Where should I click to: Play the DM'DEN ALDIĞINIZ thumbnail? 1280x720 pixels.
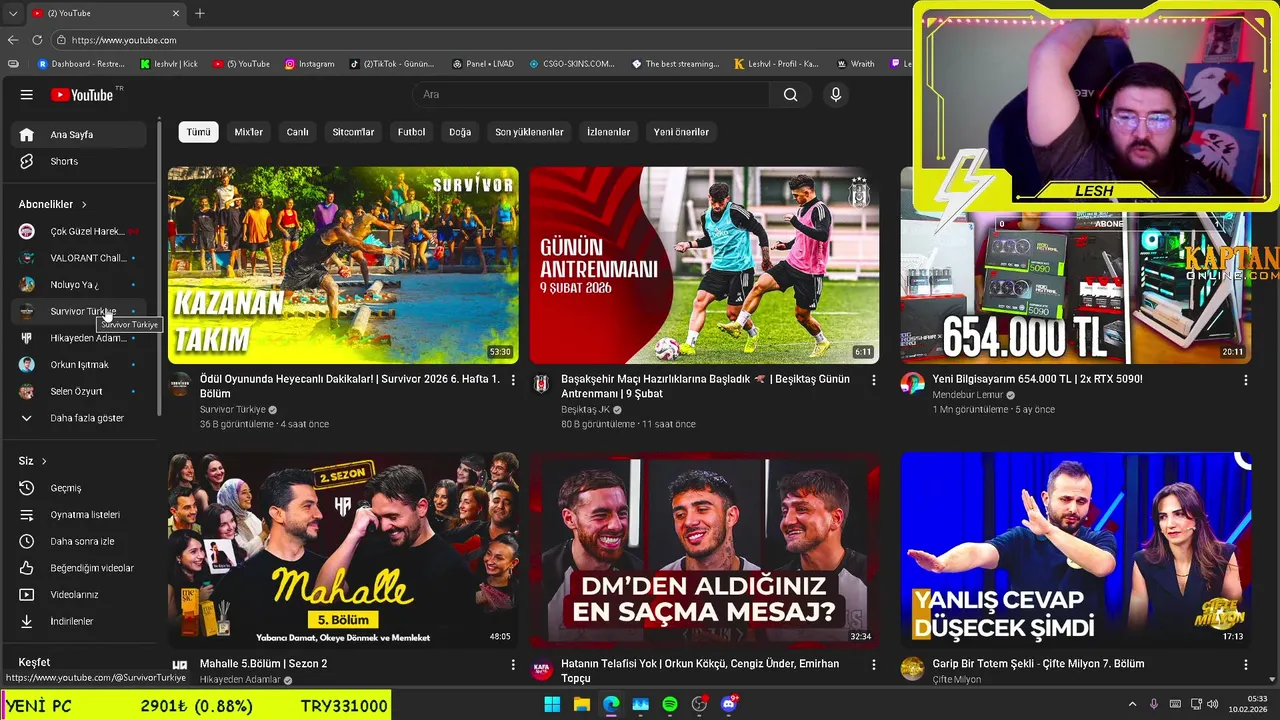coord(705,550)
